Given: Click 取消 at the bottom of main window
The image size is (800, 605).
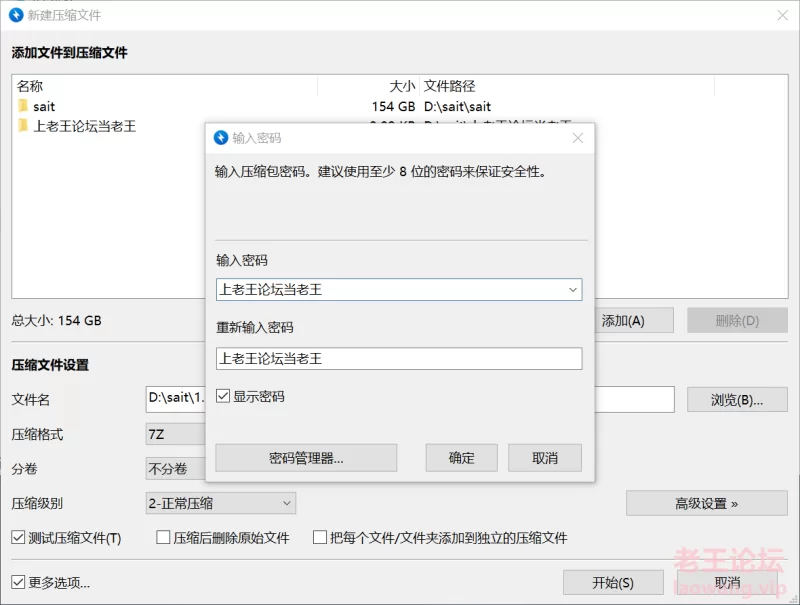Looking at the screenshot, I should [728, 583].
